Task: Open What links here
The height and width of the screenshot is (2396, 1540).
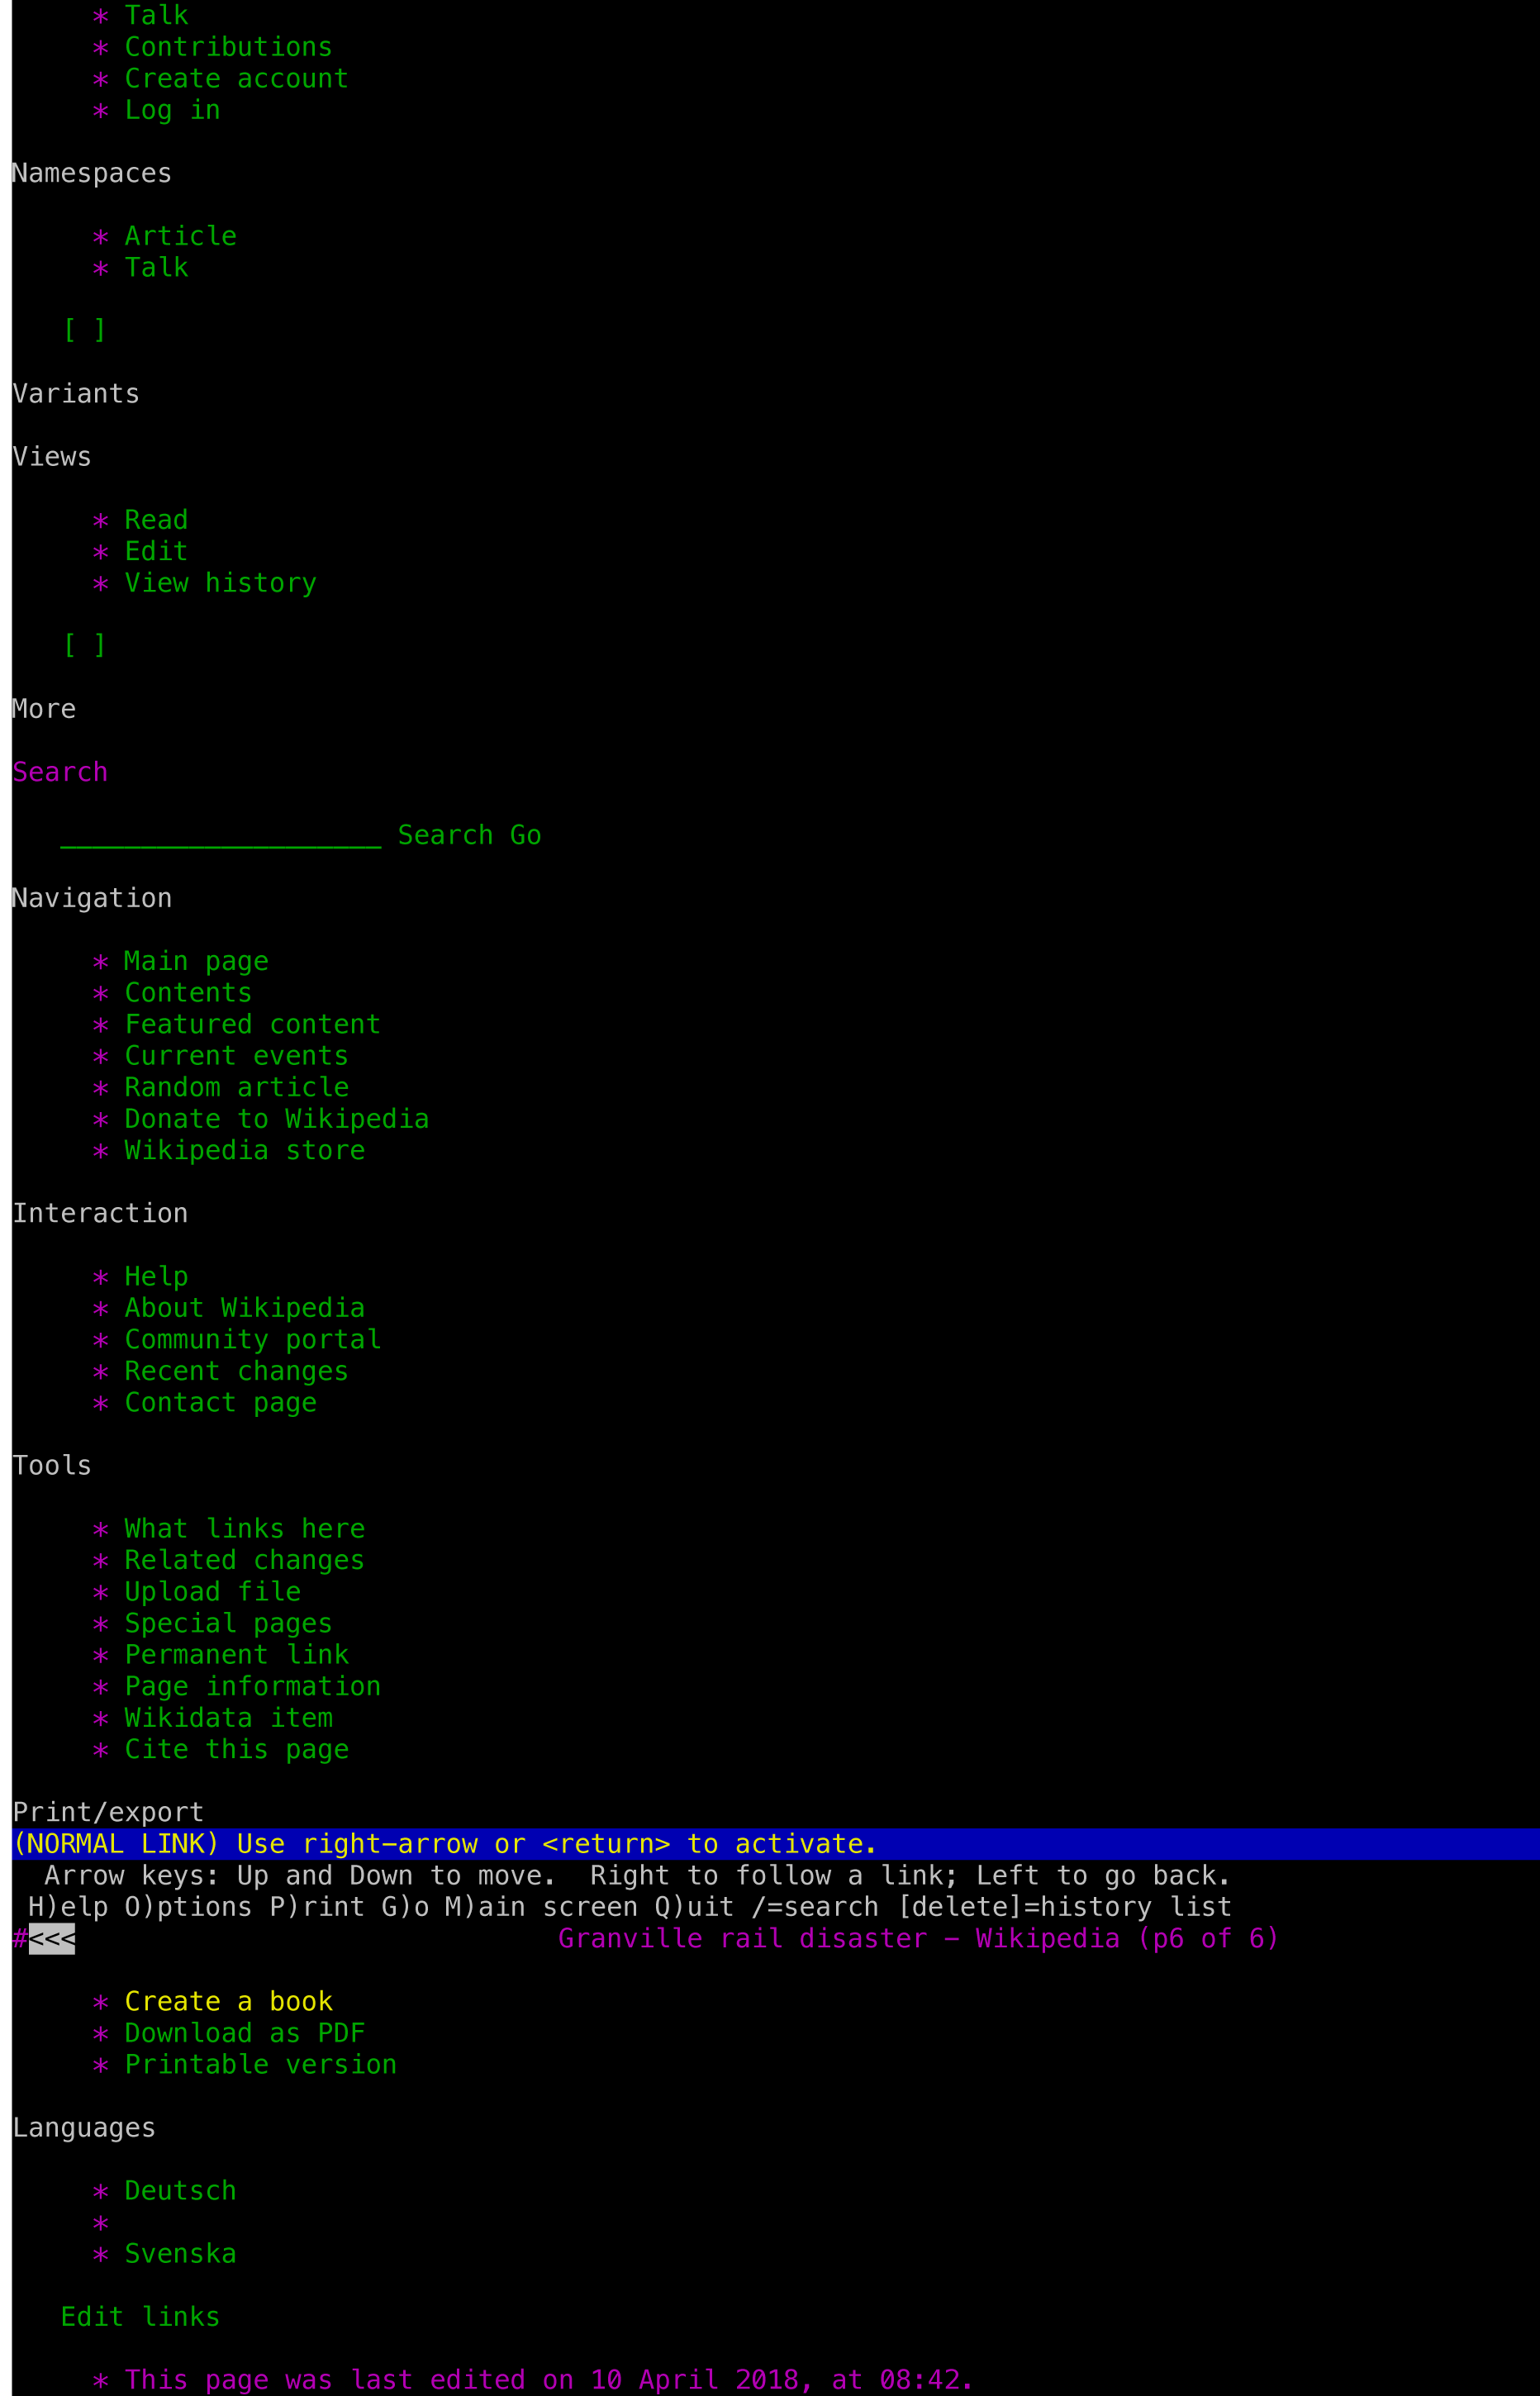Action: (x=244, y=1529)
